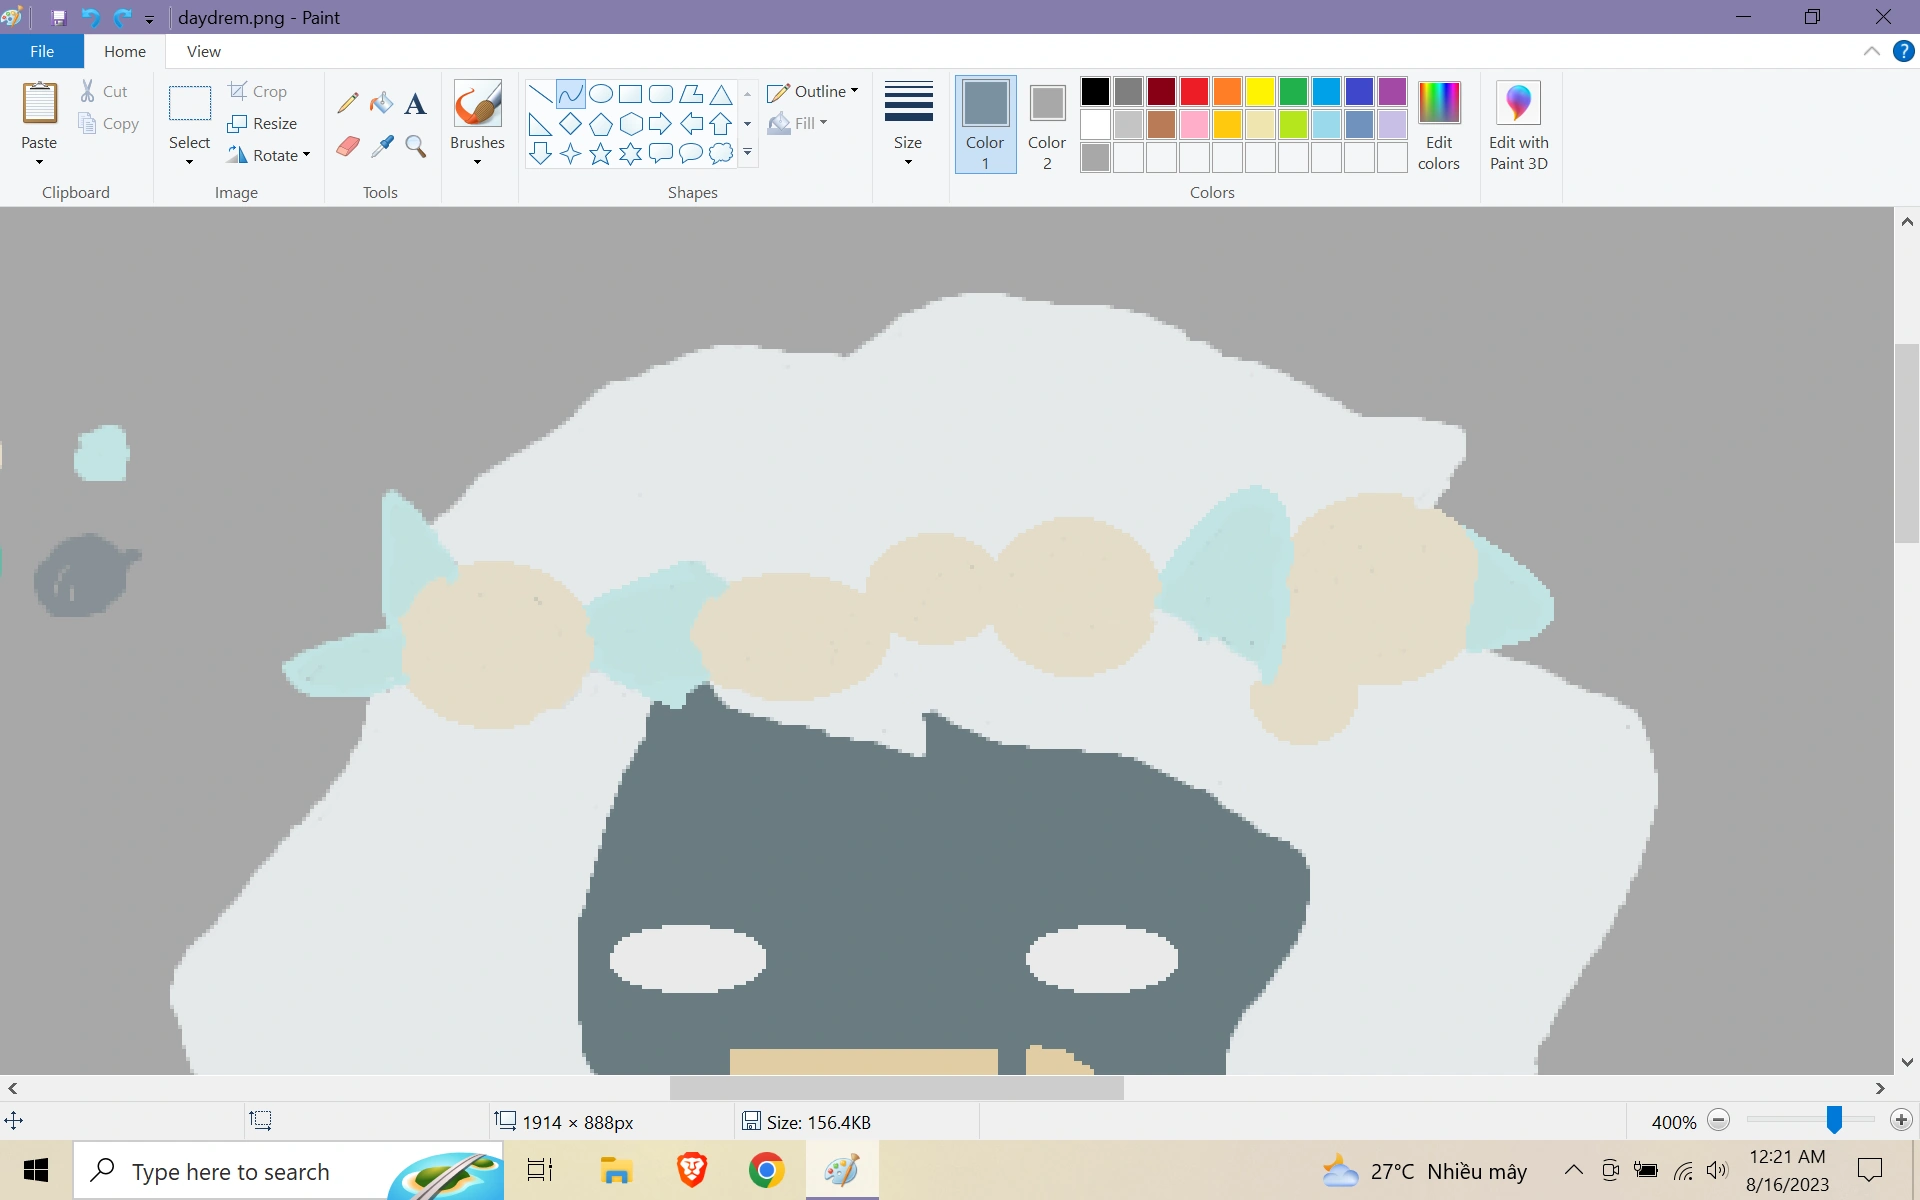The image size is (1920, 1200).
Task: Pick the Color picker tool
Action: [381, 146]
